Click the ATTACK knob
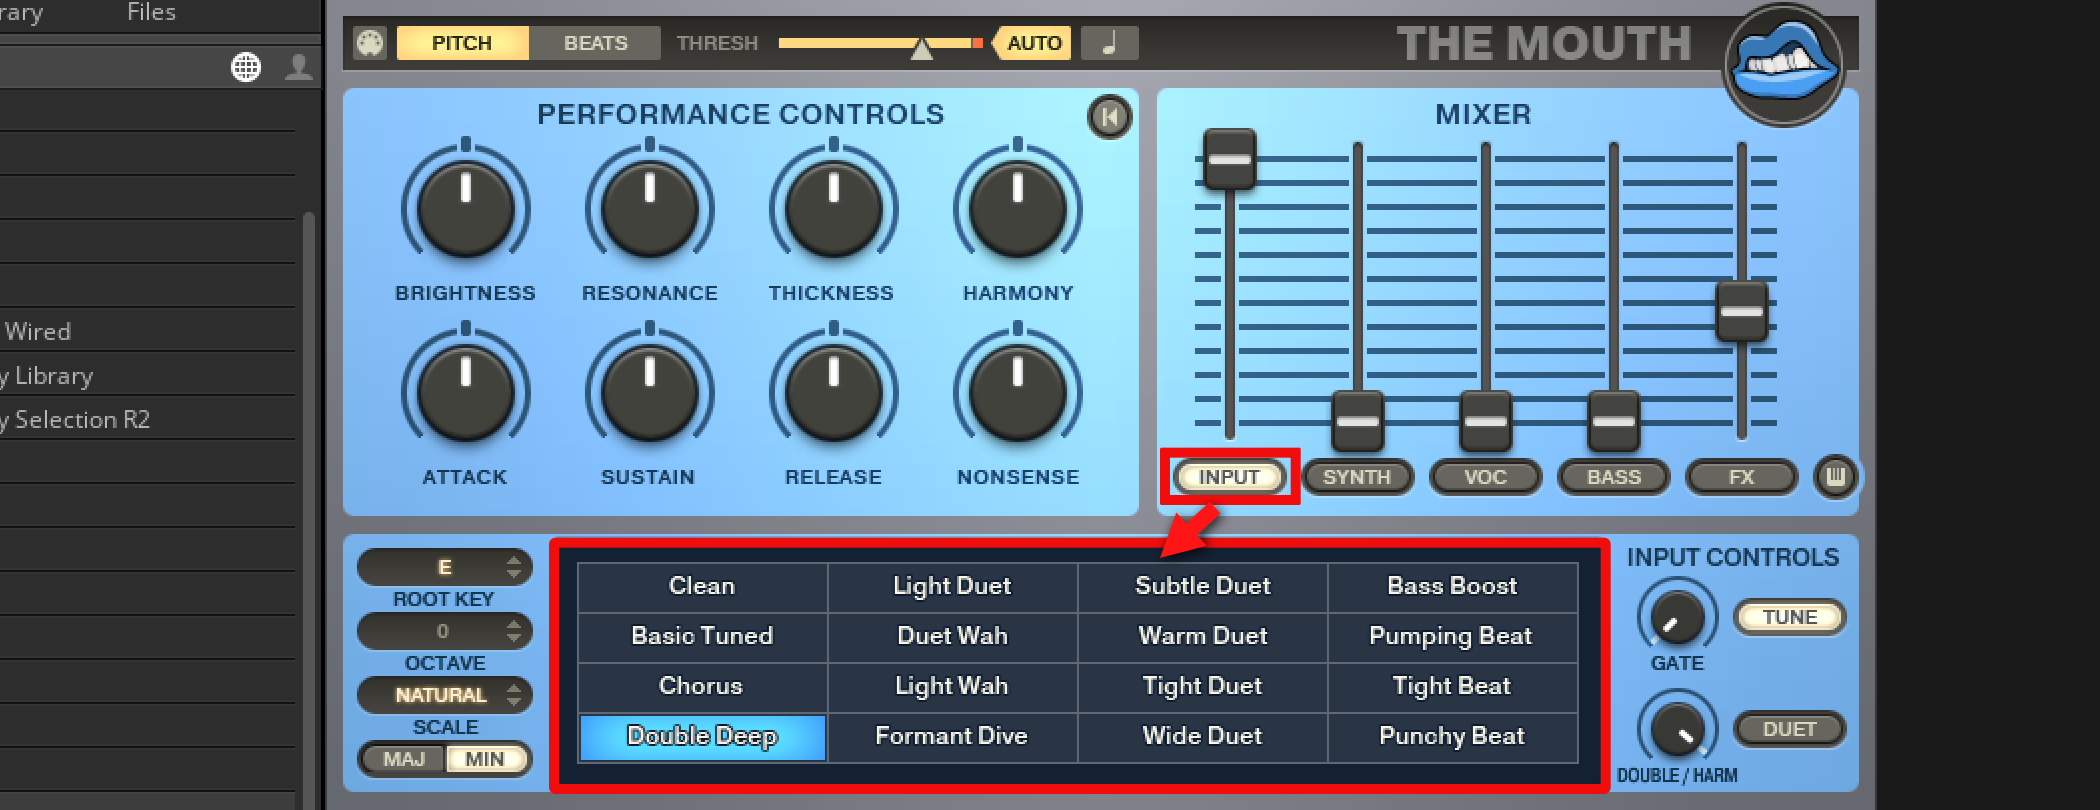 pyautogui.click(x=466, y=392)
